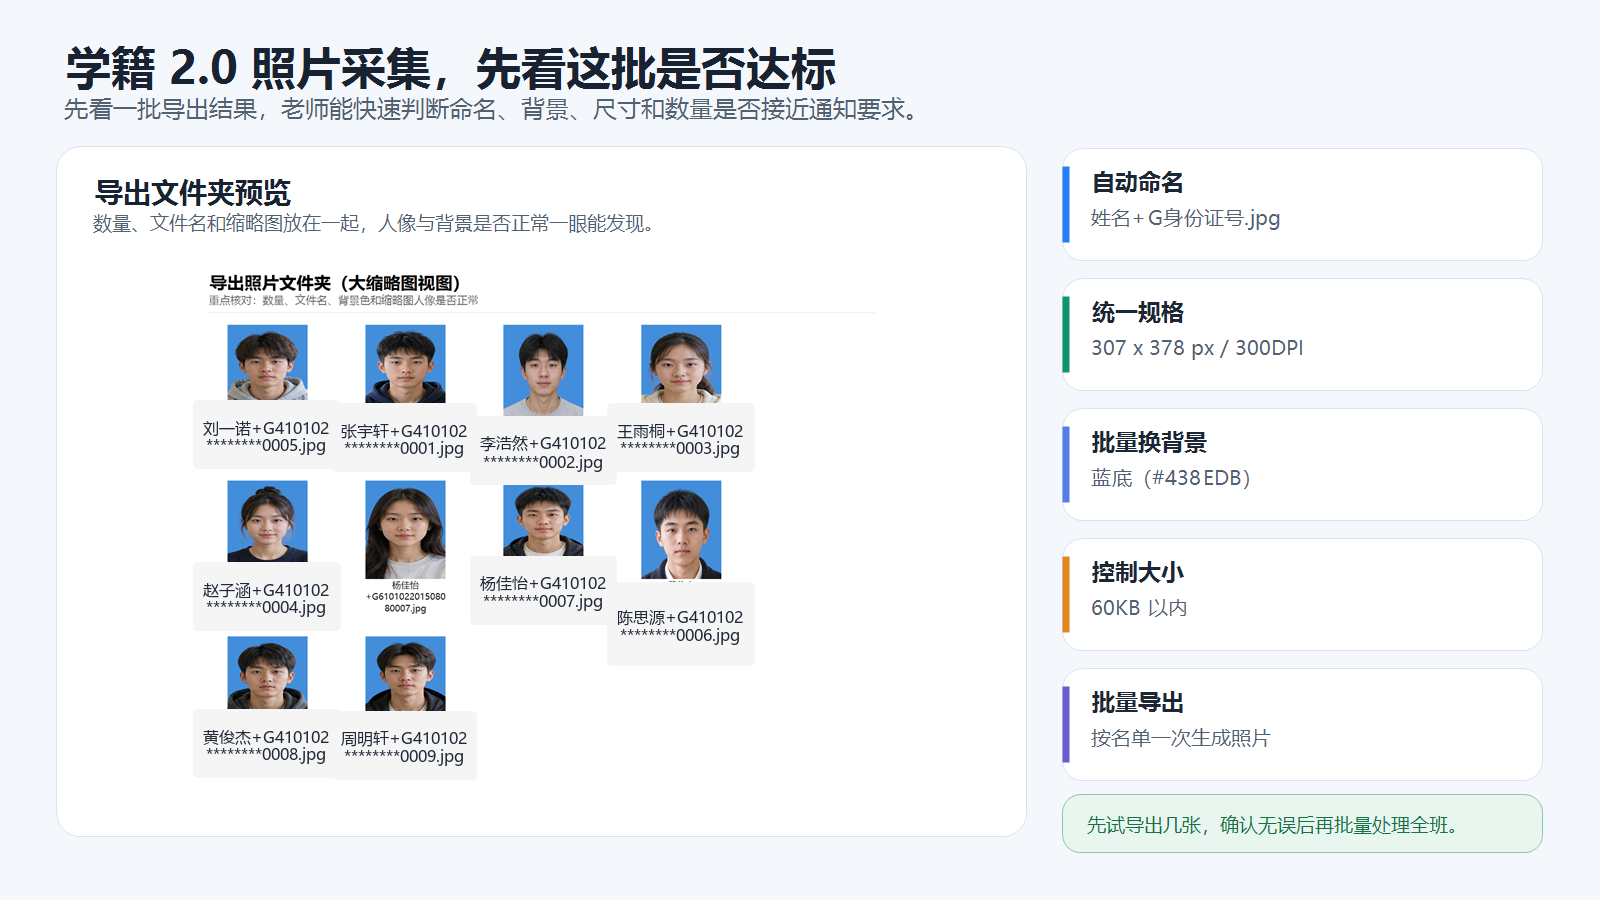
Task: Select the boy thumbnail above 杨佳怡+G410102 label
Action: point(543,521)
